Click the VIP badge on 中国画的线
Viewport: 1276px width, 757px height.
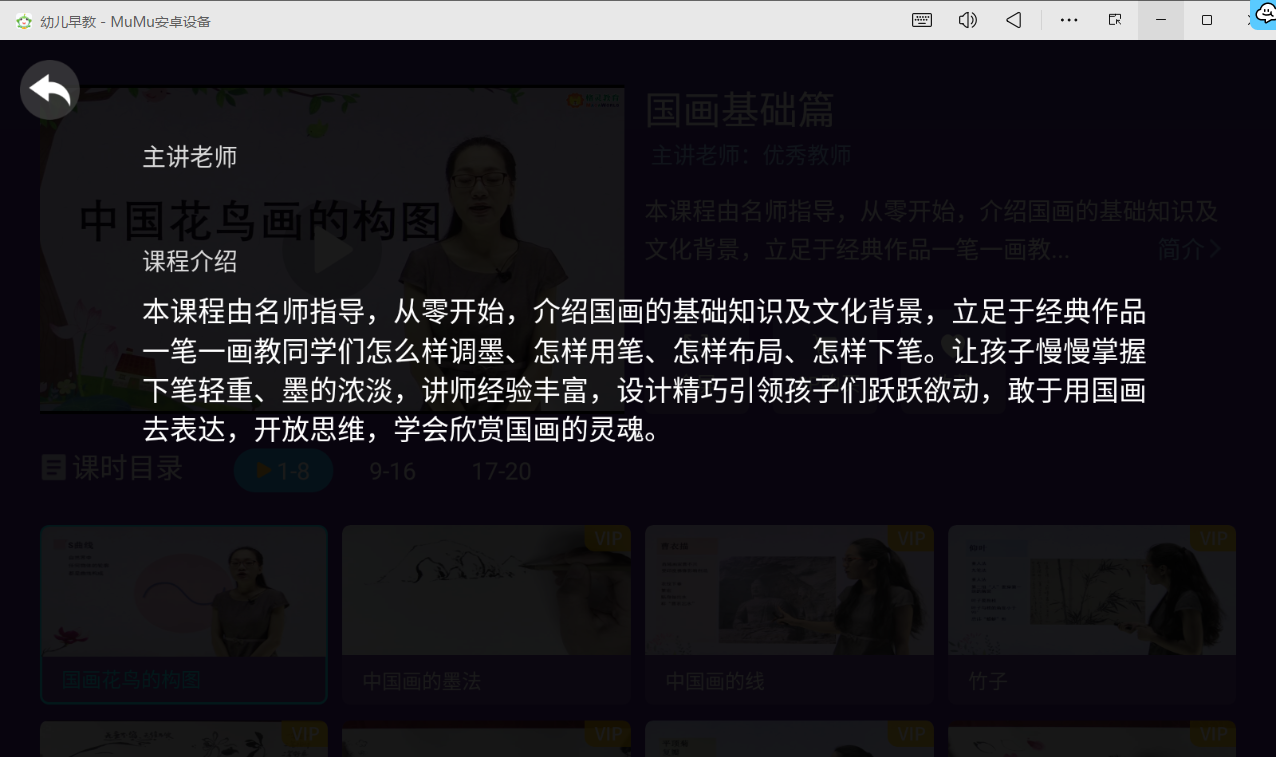point(911,539)
